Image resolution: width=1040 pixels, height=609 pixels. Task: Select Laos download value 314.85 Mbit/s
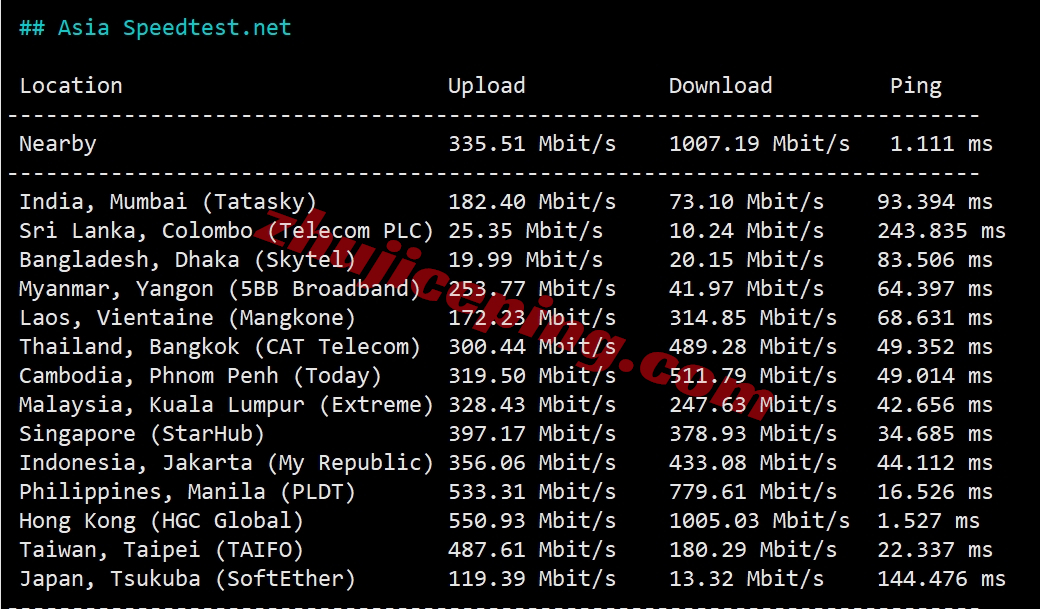(x=753, y=318)
